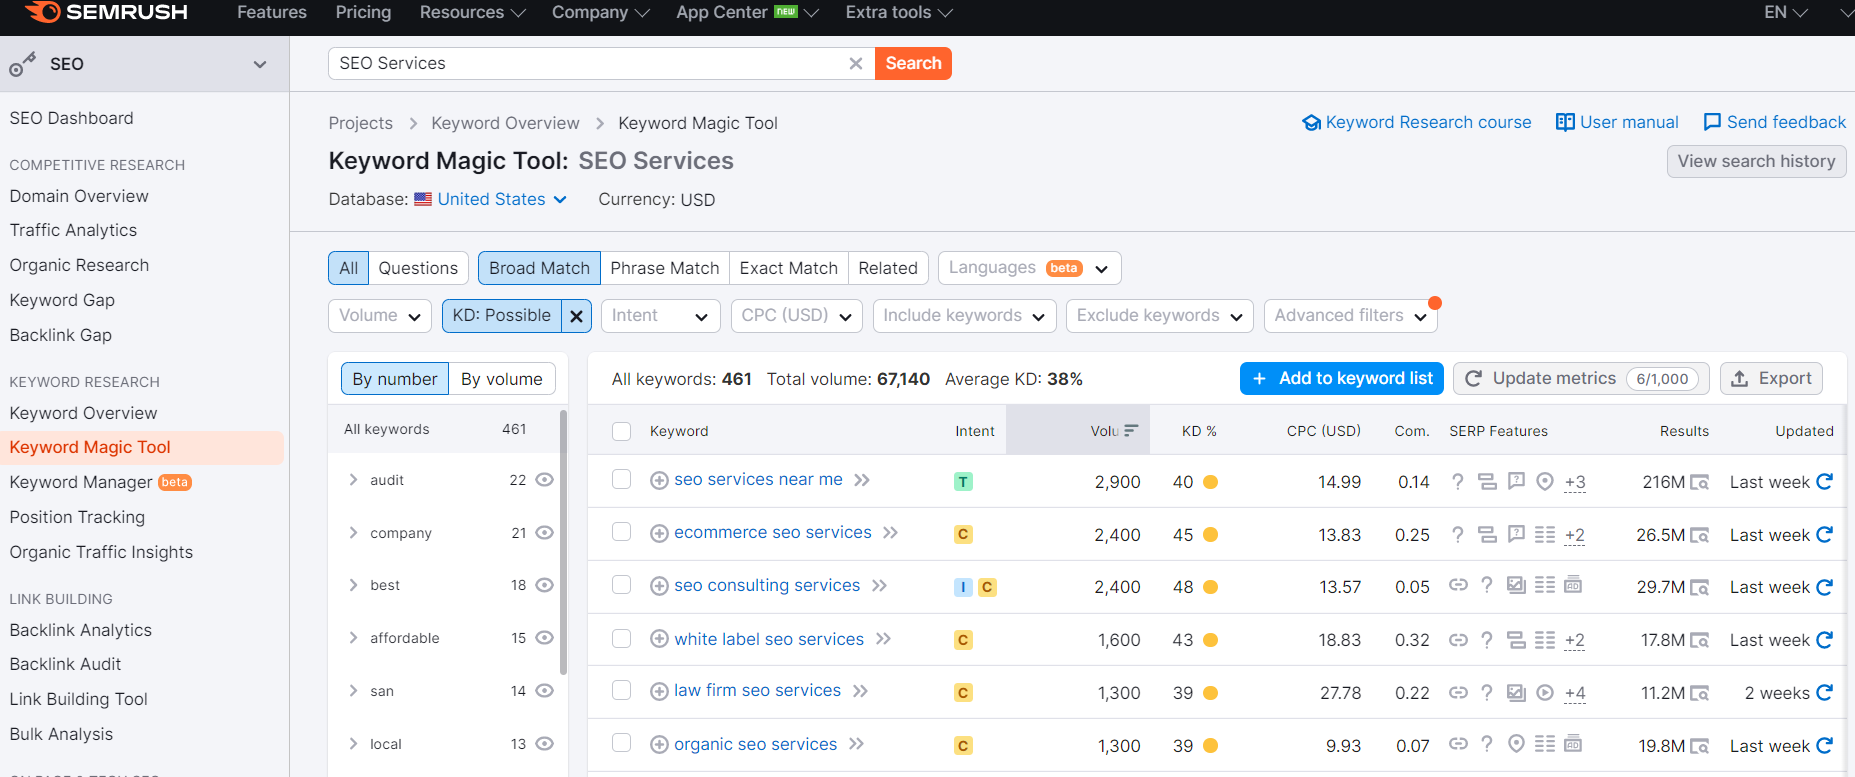Refresh metrics for law firm seo services

[x=1824, y=692]
